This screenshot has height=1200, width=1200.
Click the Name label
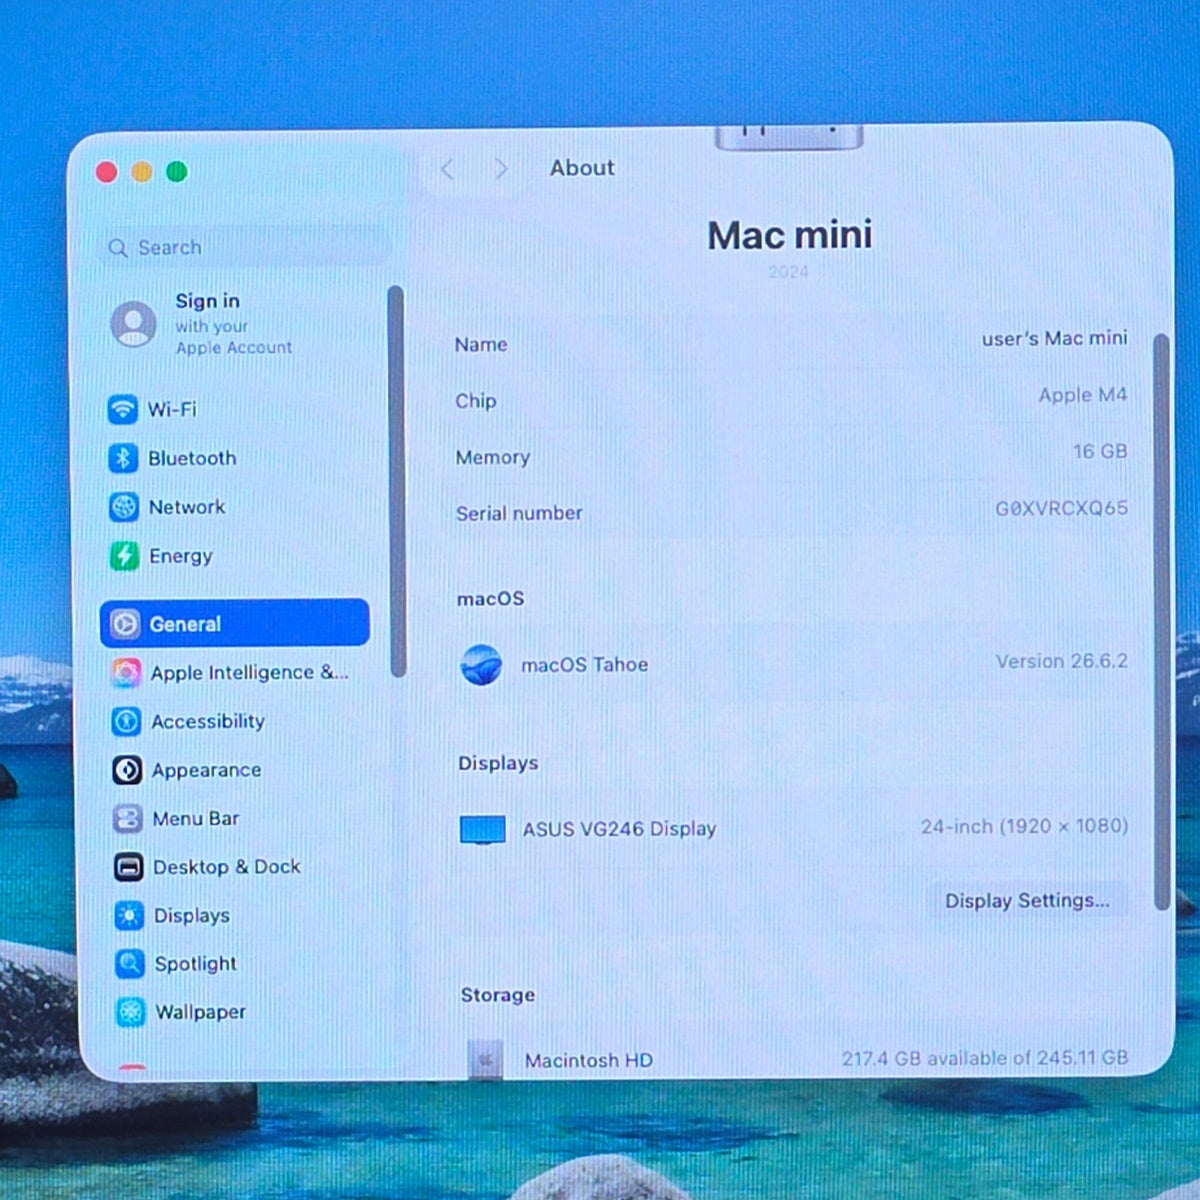pos(481,345)
